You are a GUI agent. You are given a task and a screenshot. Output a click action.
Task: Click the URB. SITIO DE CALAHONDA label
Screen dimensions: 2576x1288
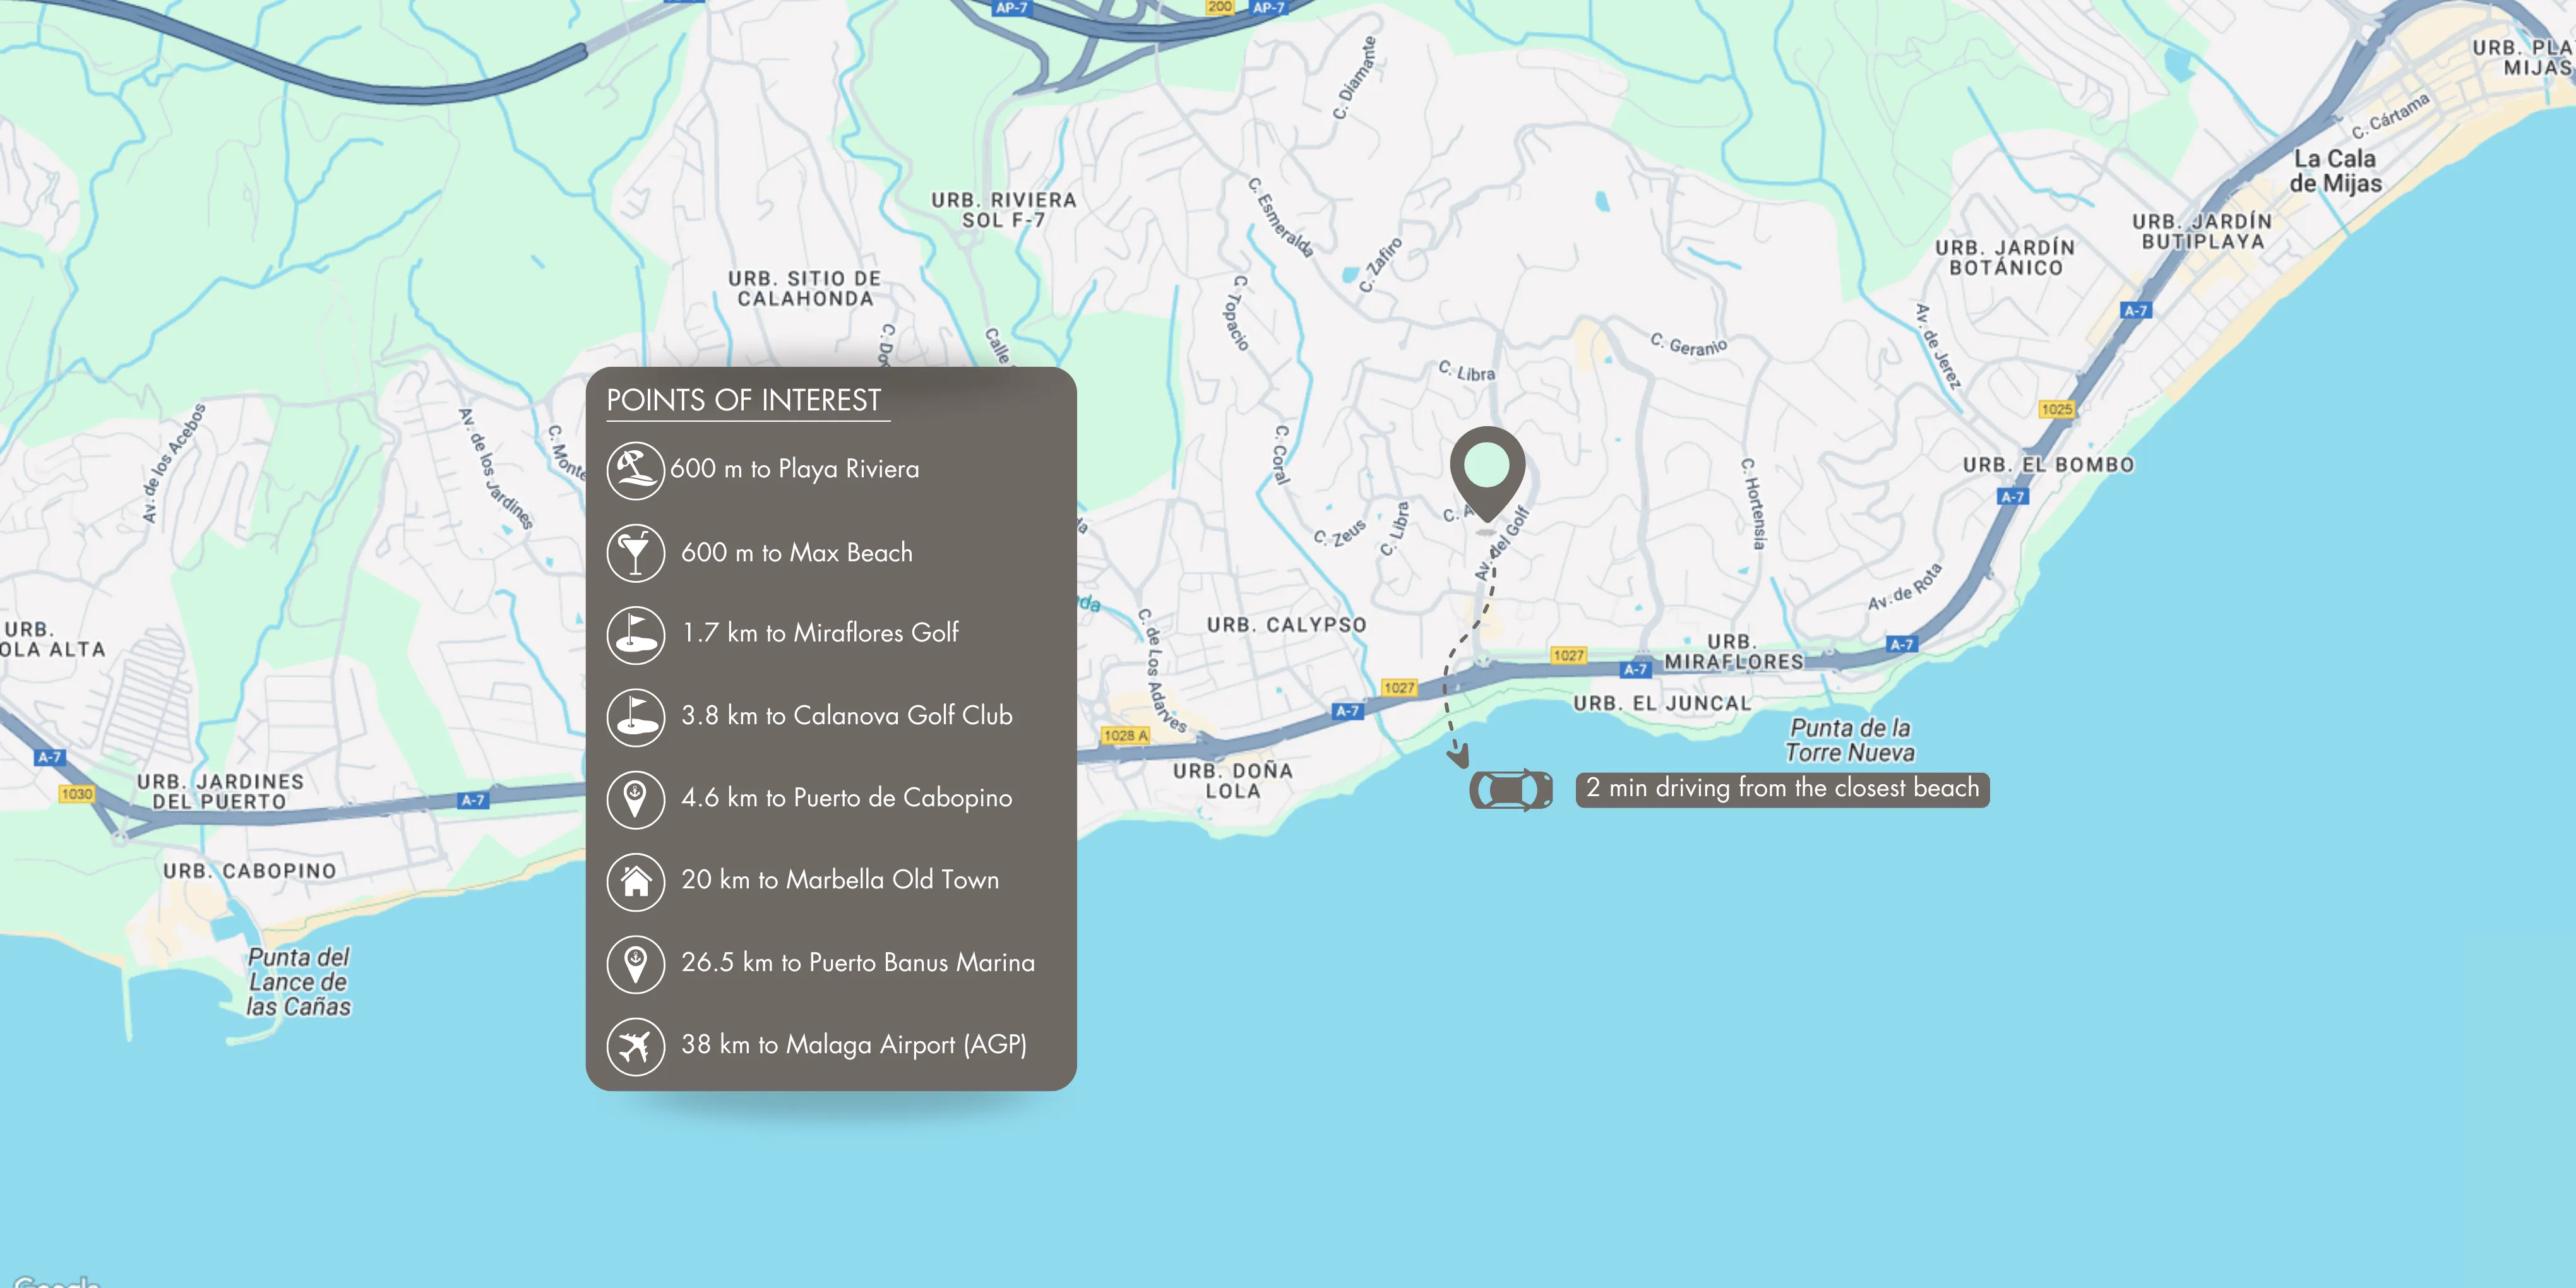tap(805, 289)
